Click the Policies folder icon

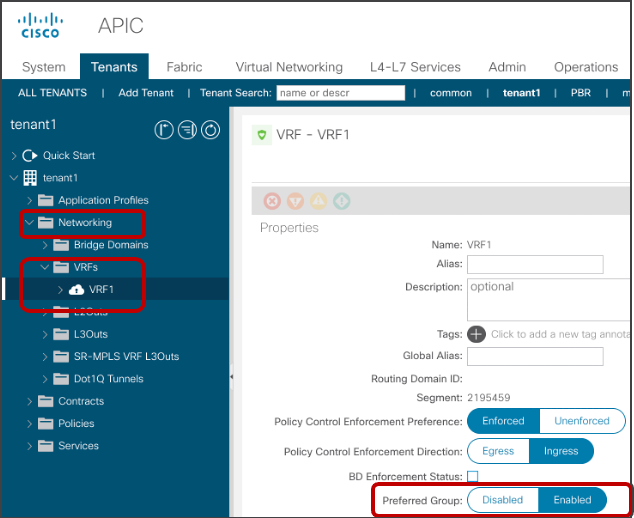[45, 423]
